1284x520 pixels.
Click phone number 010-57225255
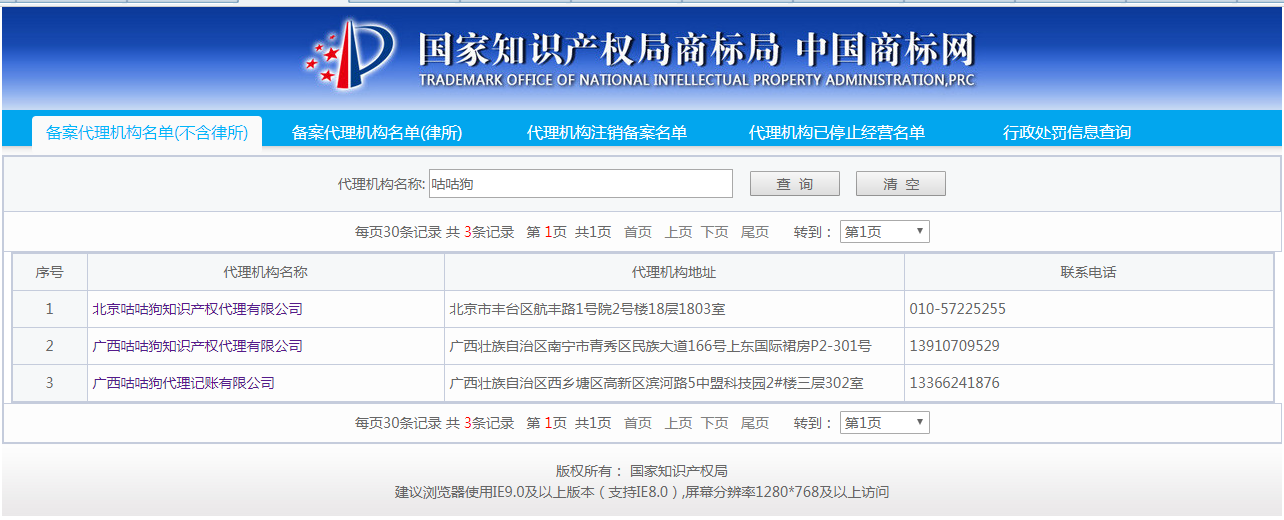point(958,309)
